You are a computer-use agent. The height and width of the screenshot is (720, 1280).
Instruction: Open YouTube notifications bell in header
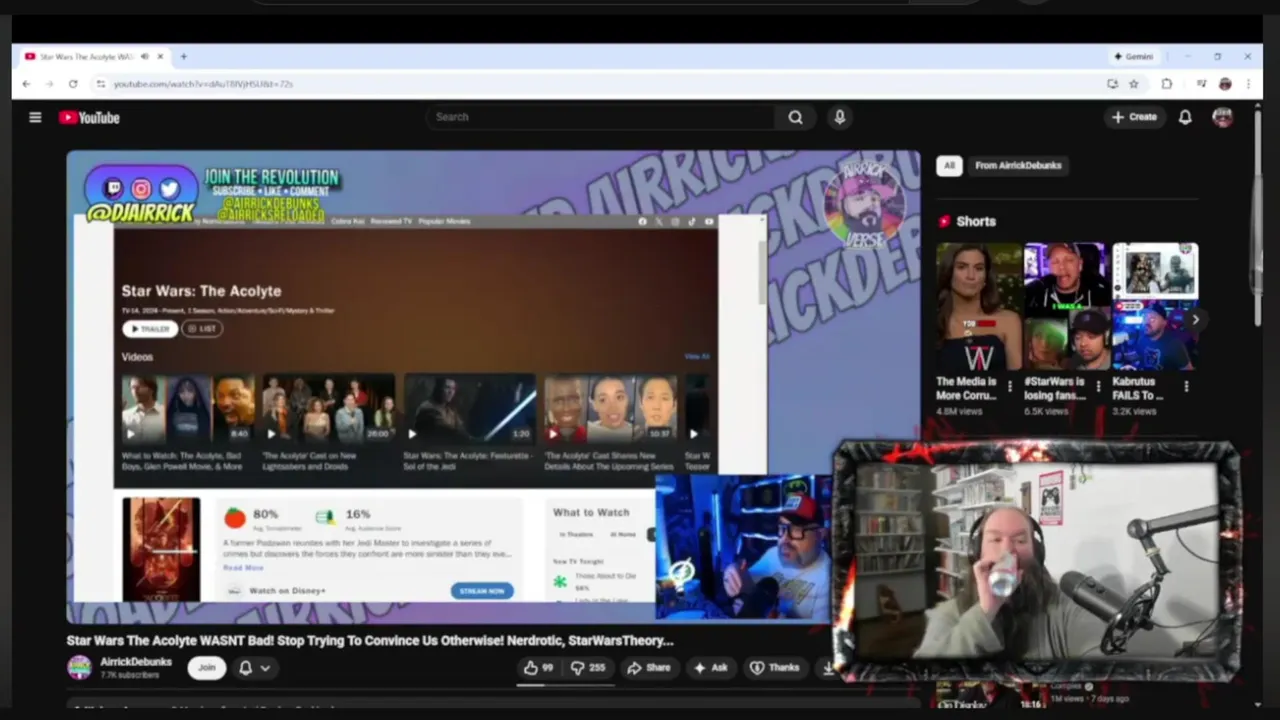1185,117
